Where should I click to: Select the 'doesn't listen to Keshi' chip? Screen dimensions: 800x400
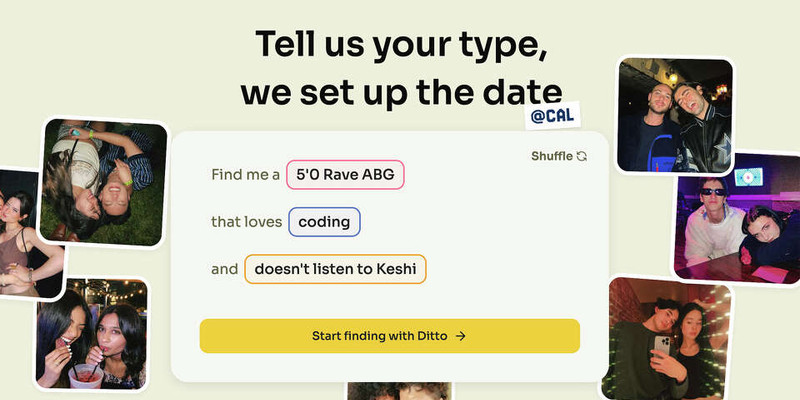pos(335,269)
